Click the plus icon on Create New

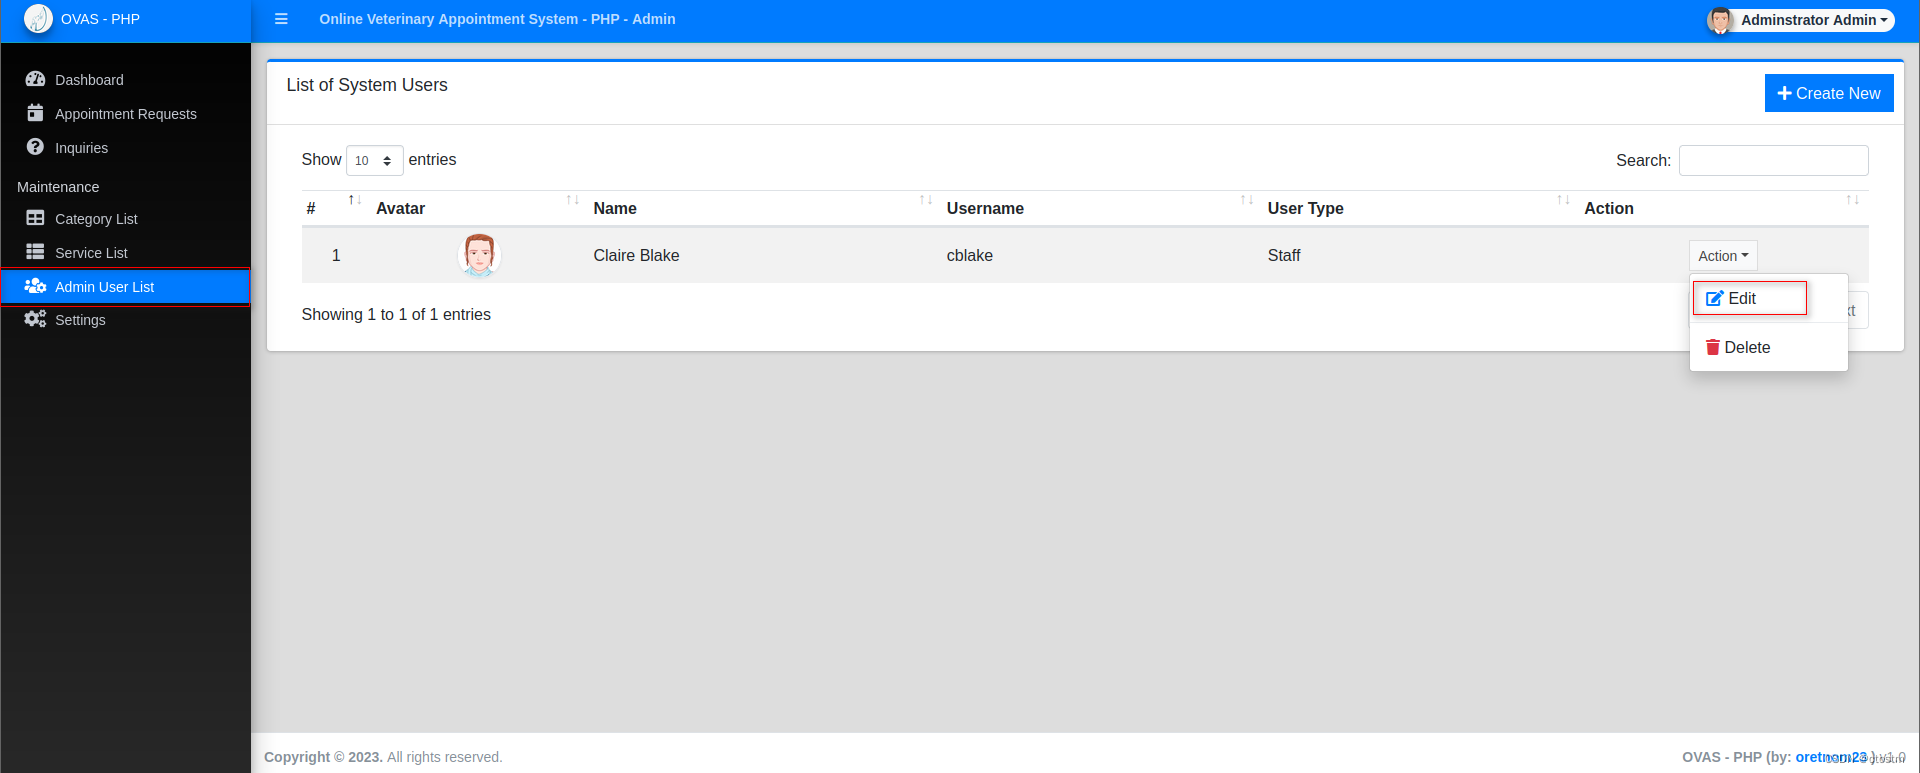point(1784,93)
